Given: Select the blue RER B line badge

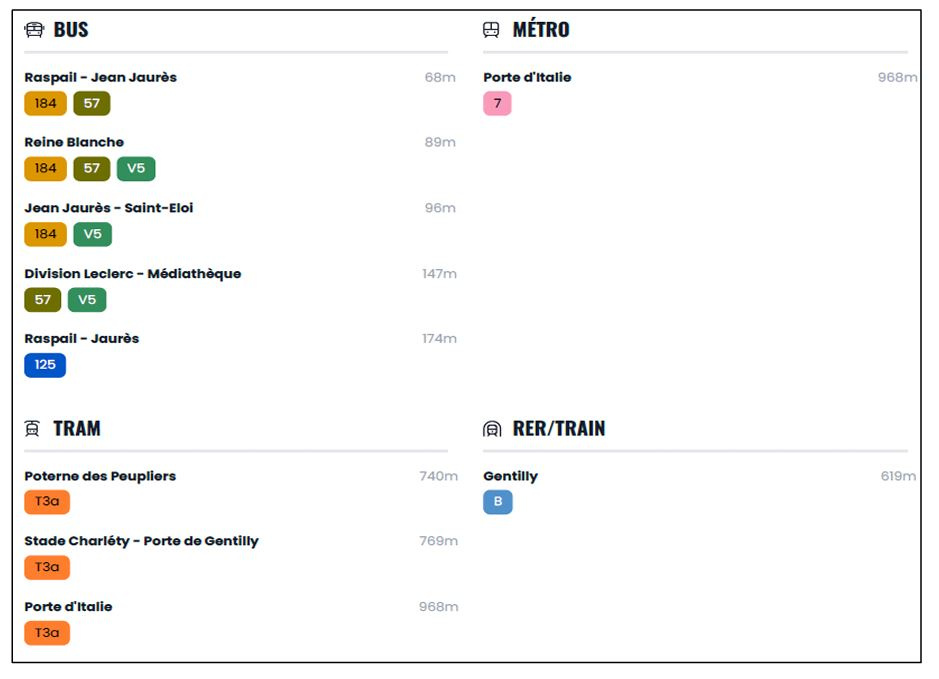Looking at the screenshot, I should (x=497, y=502).
